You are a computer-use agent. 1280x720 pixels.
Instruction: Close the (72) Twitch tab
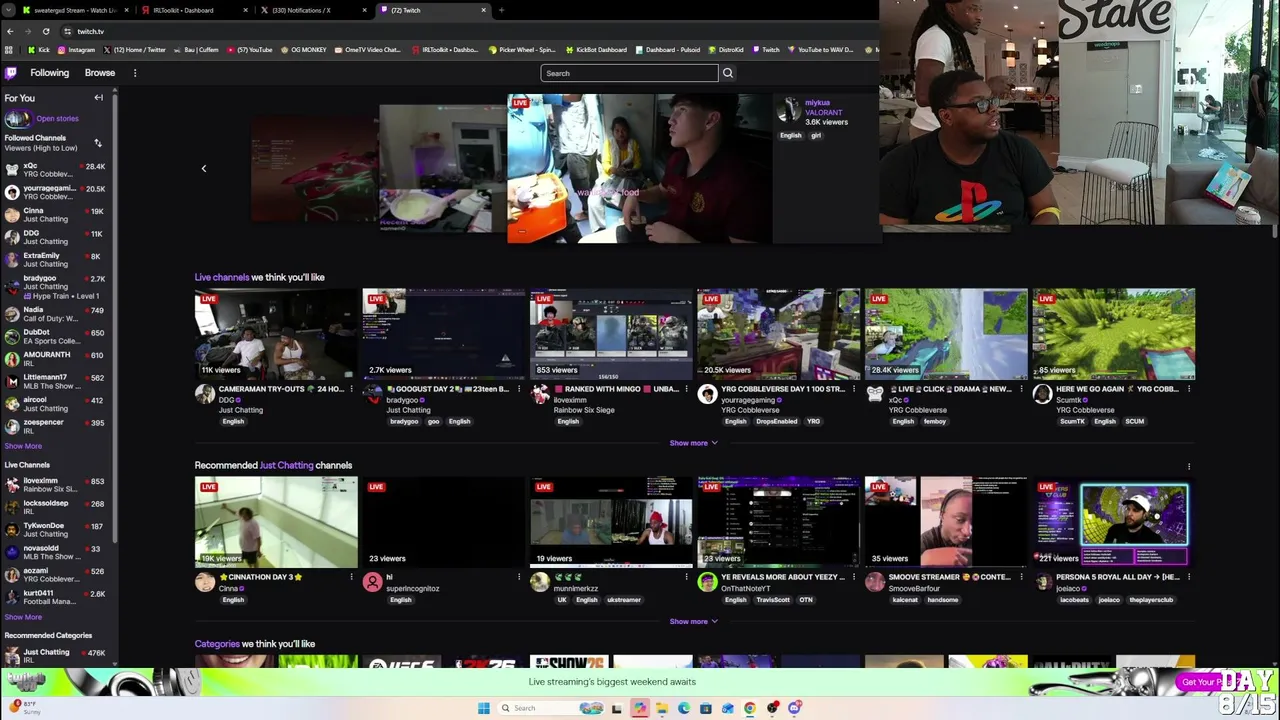484,10
